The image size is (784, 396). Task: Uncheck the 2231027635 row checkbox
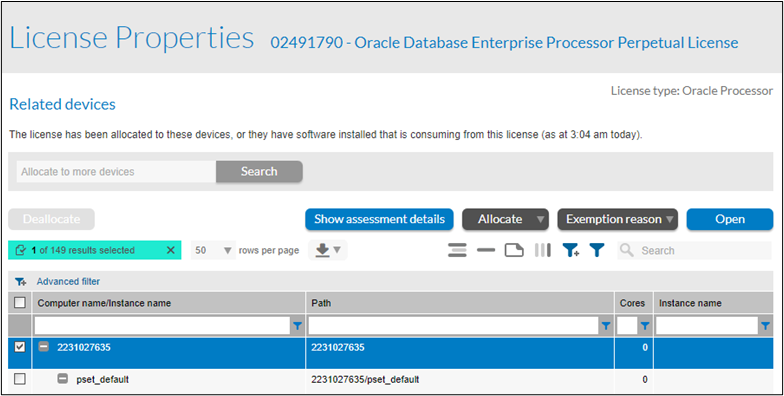pos(20,347)
